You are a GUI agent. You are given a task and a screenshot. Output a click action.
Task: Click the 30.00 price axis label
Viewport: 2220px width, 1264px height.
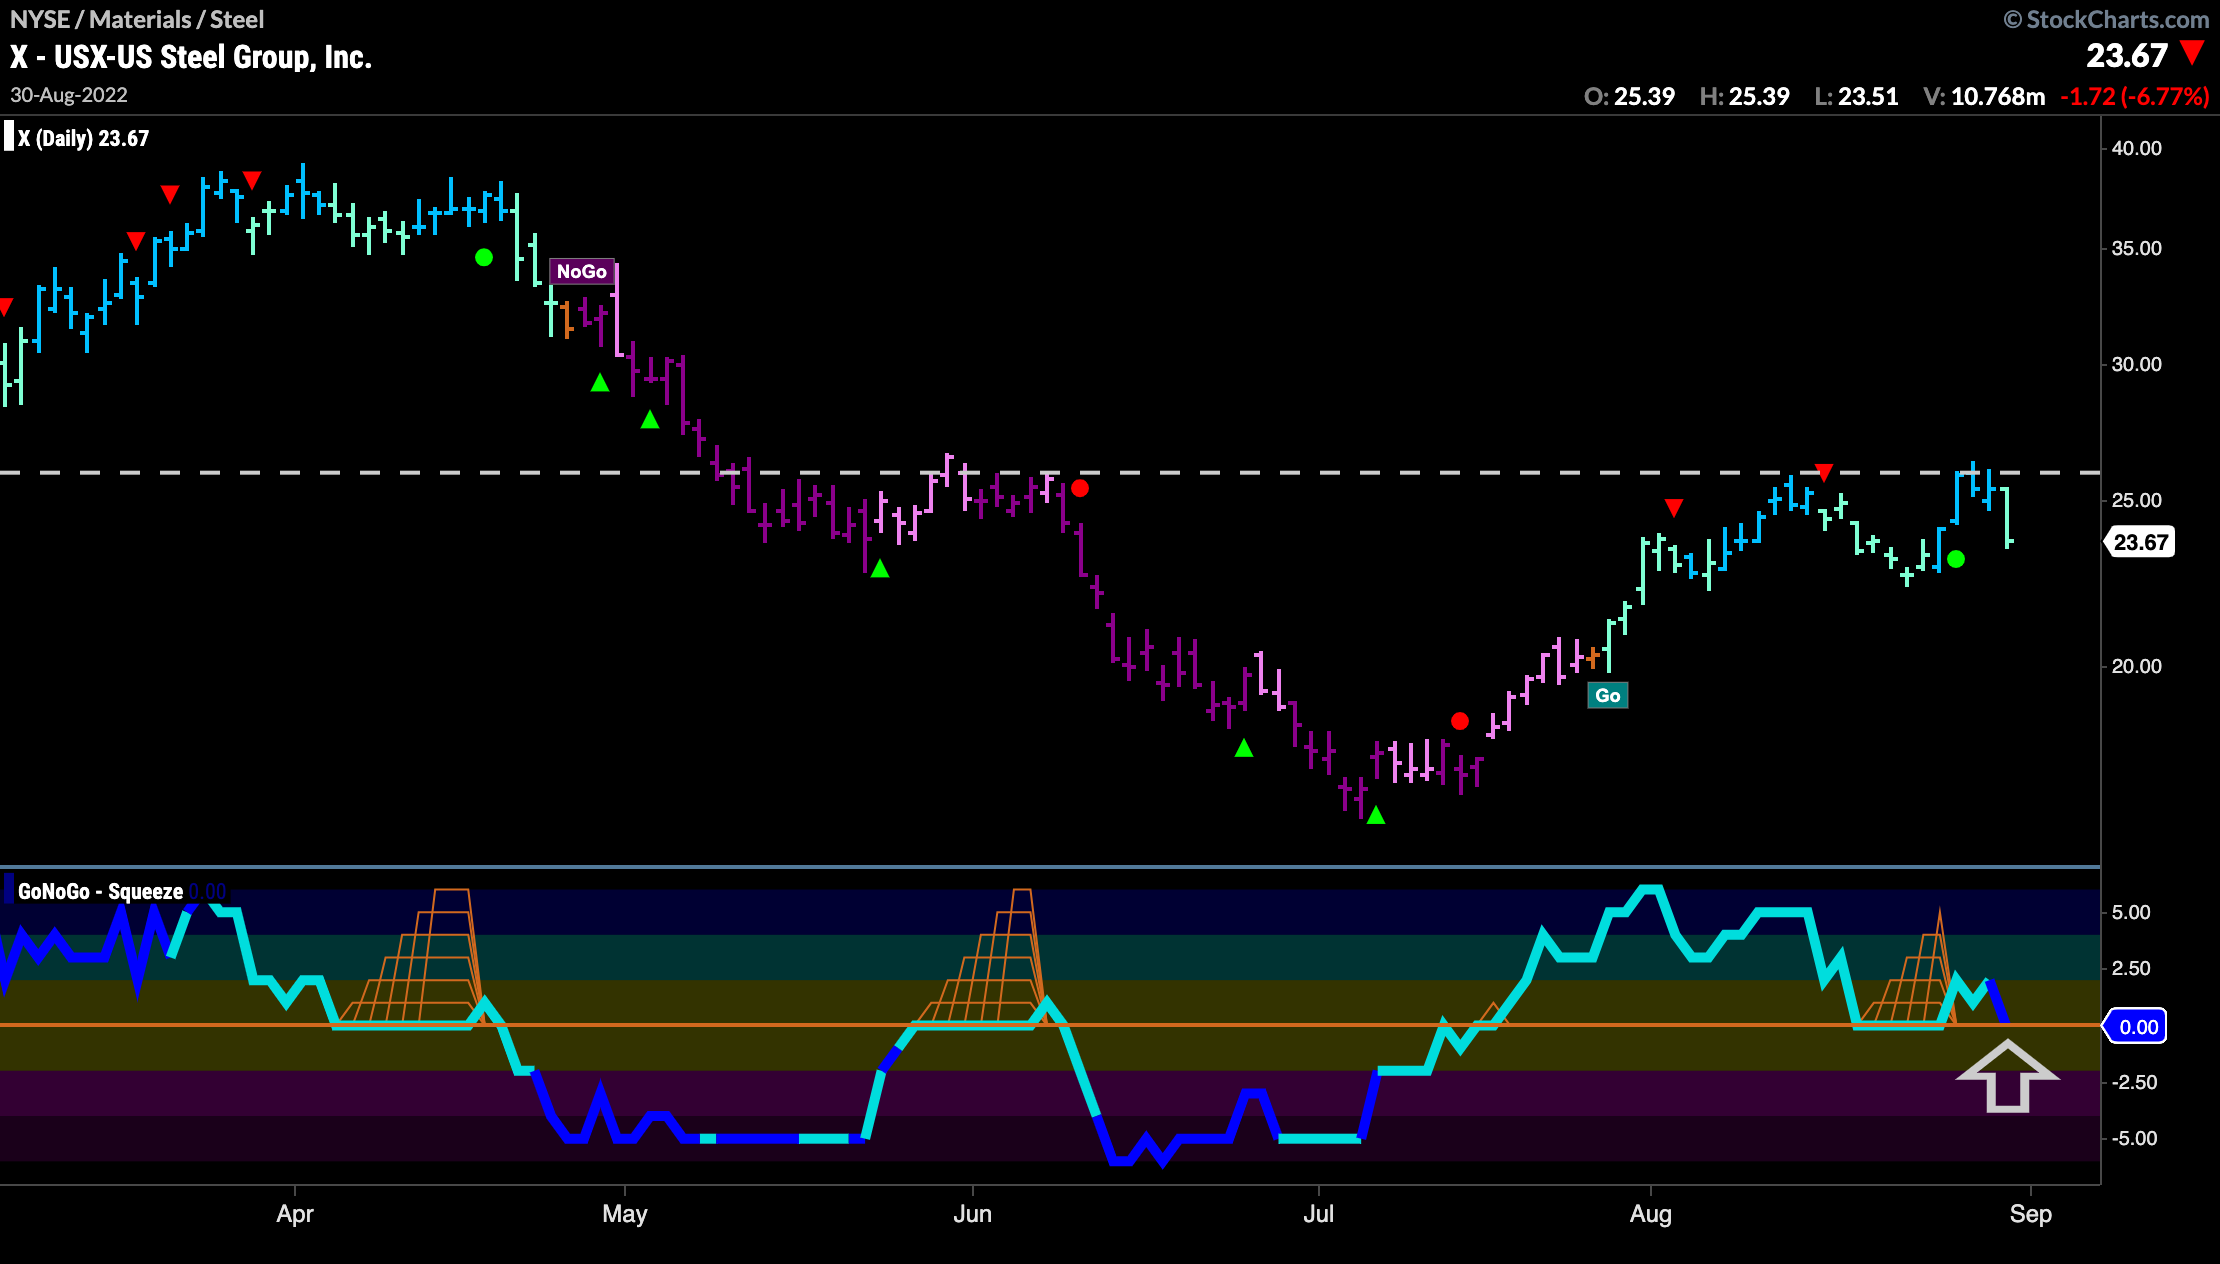tap(2137, 364)
